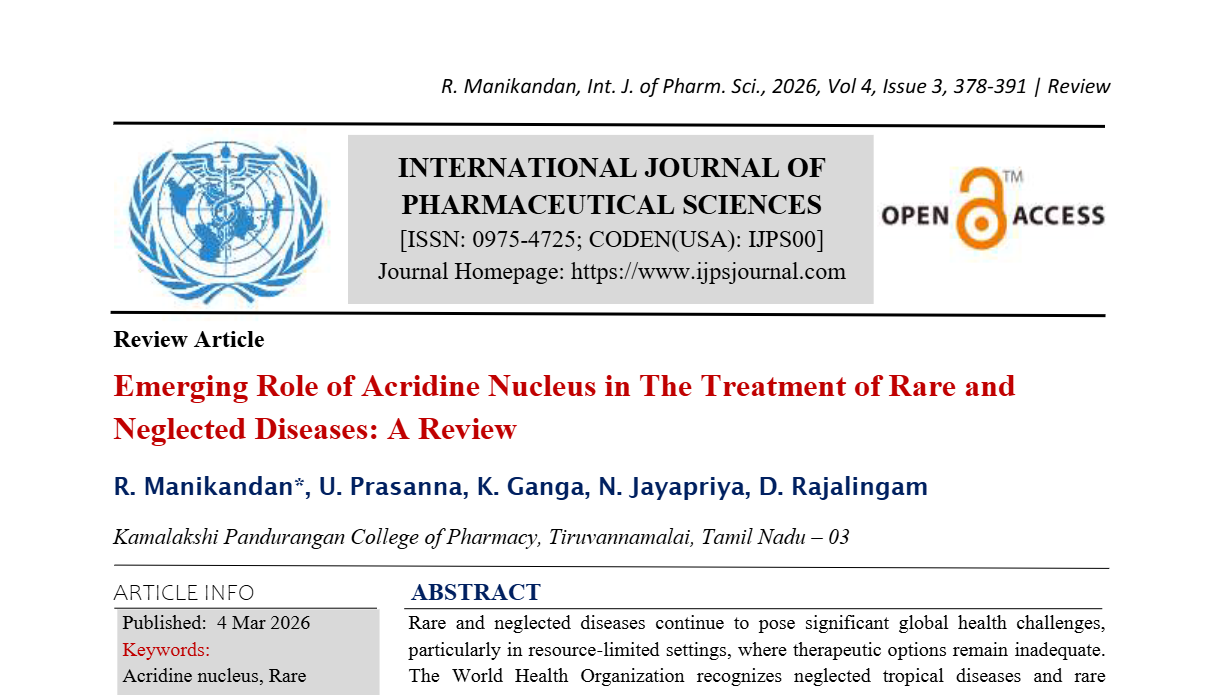Switch to the ABSTRACT section header
Viewport: 1220px width, 695px height.
[473, 592]
